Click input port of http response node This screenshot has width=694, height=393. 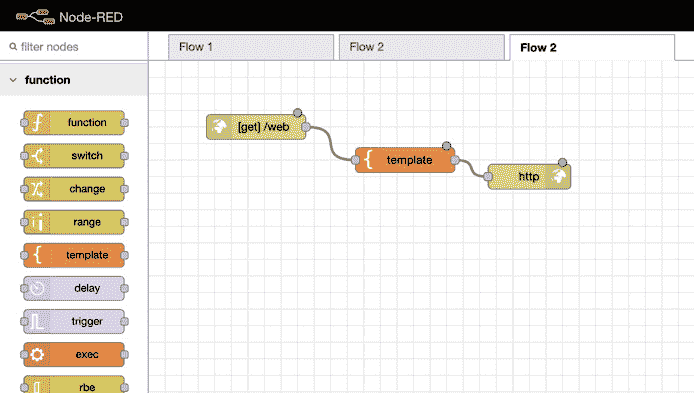point(488,177)
